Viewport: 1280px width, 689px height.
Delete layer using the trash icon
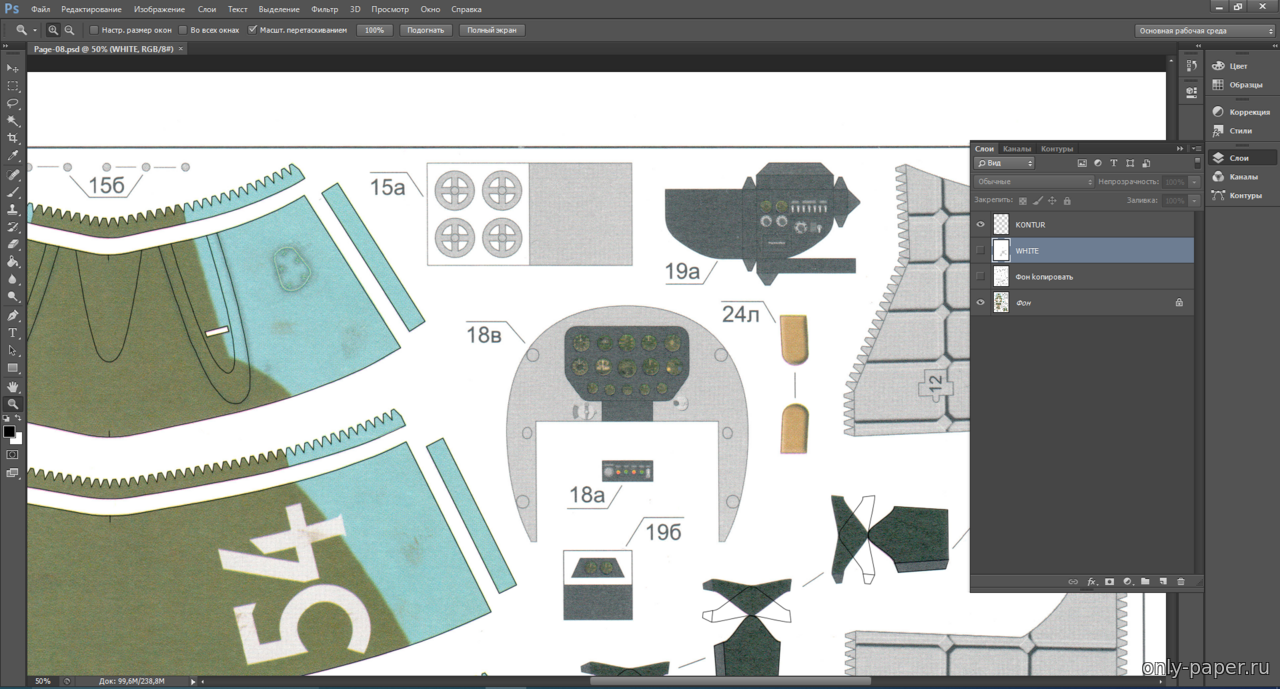coord(1180,581)
